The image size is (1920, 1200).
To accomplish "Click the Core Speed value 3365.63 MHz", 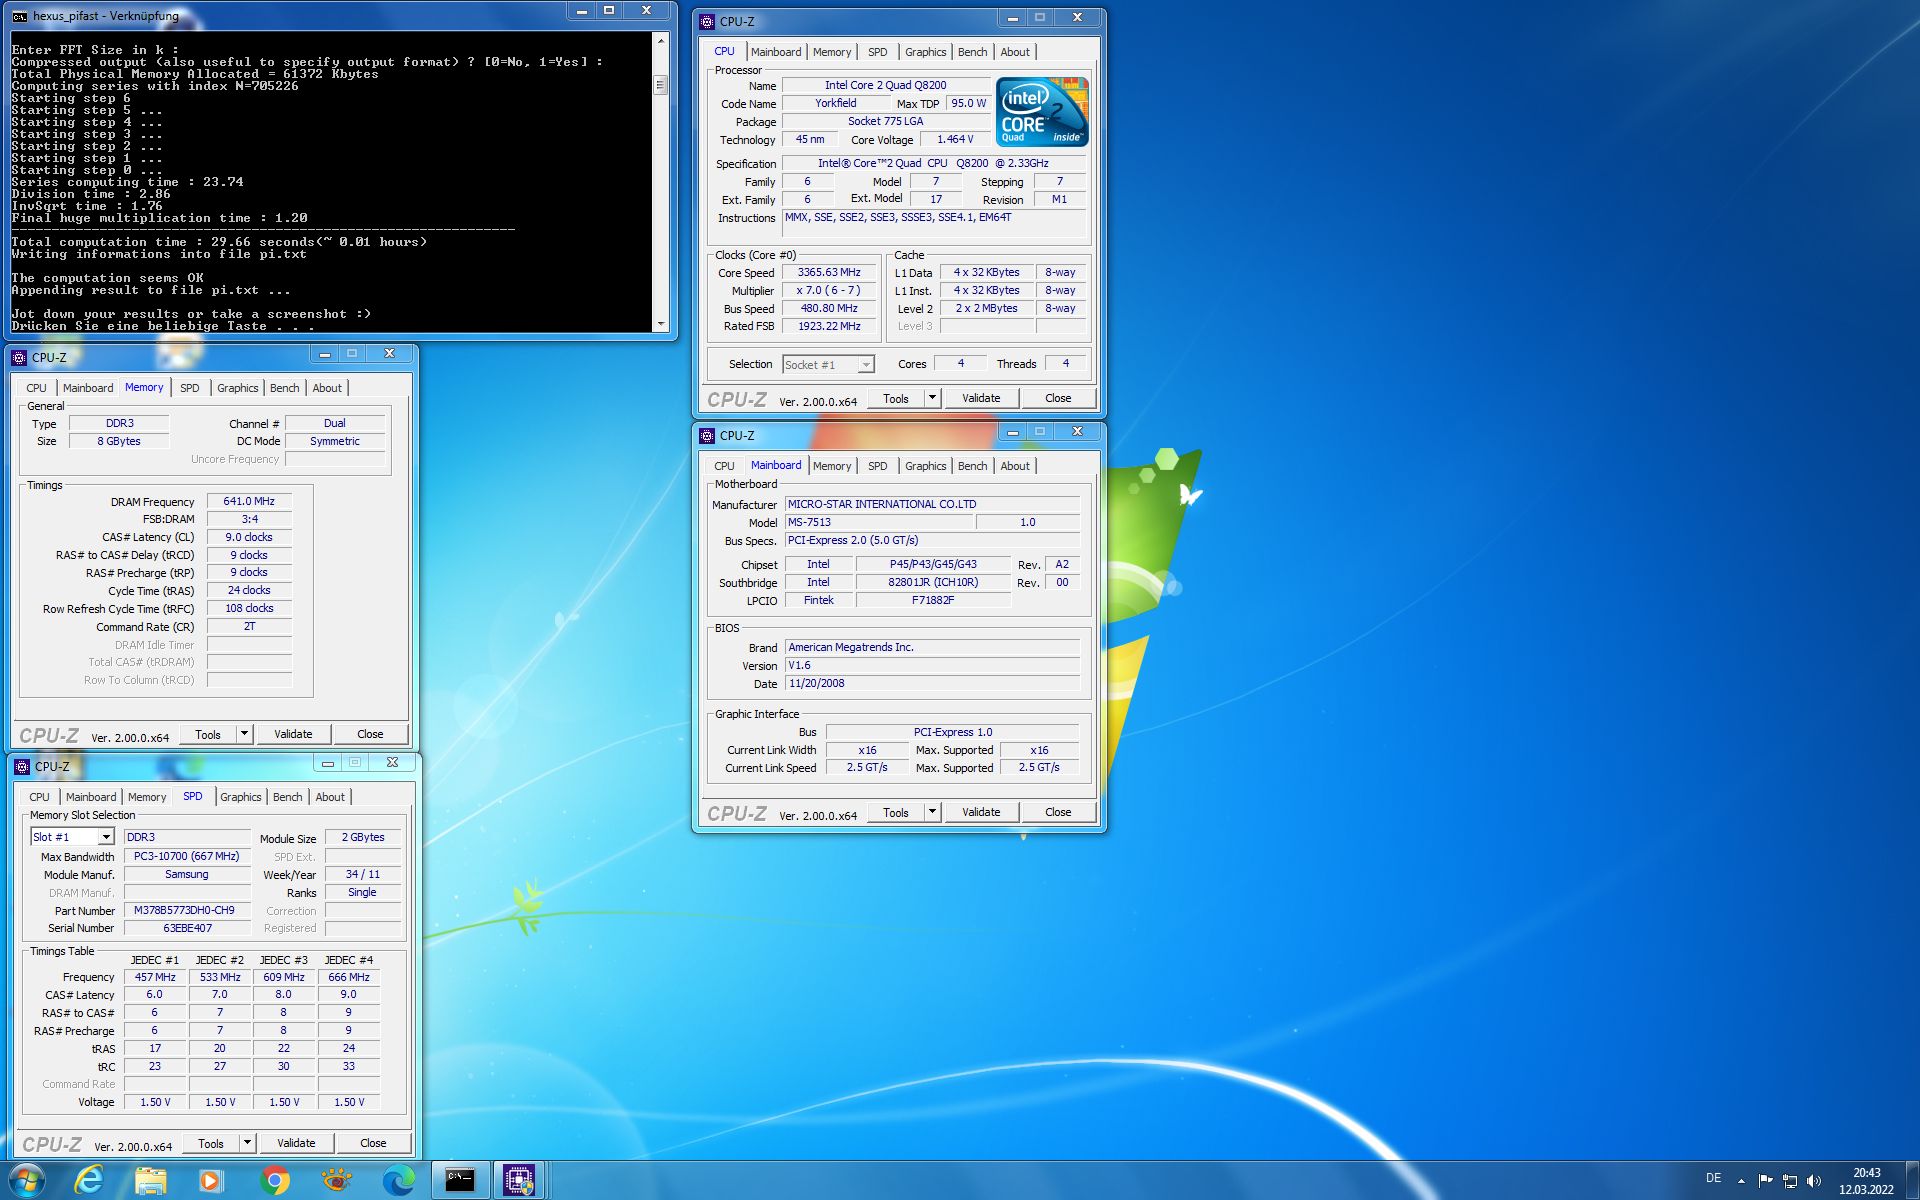I will point(829,272).
